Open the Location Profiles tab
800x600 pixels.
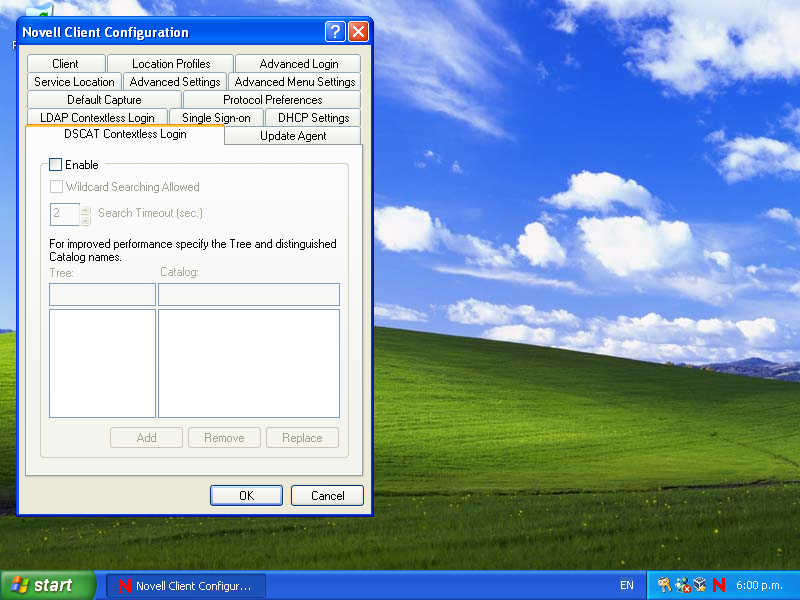(x=171, y=64)
